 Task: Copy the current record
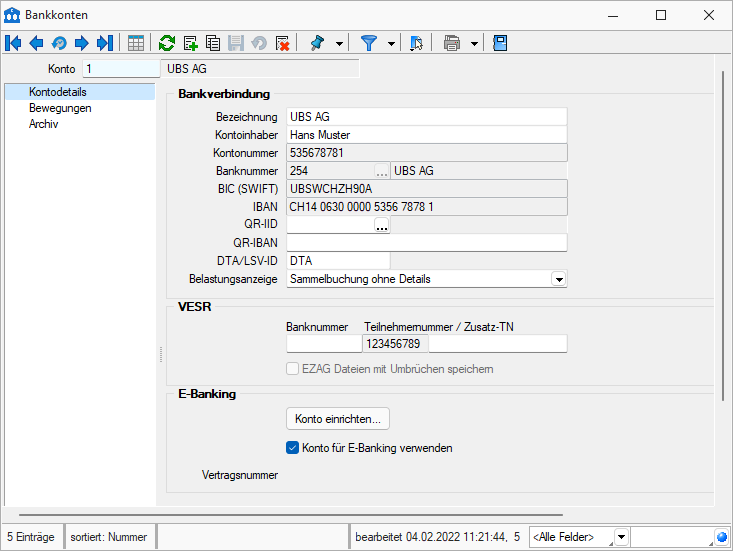pyautogui.click(x=213, y=43)
